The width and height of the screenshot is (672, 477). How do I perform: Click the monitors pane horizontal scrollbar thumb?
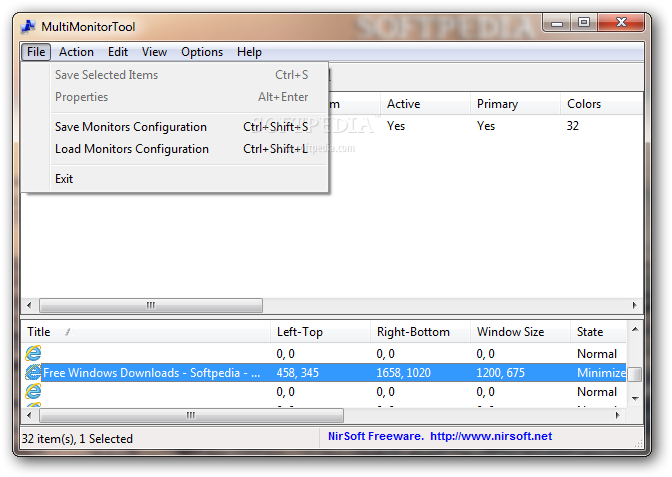point(151,306)
